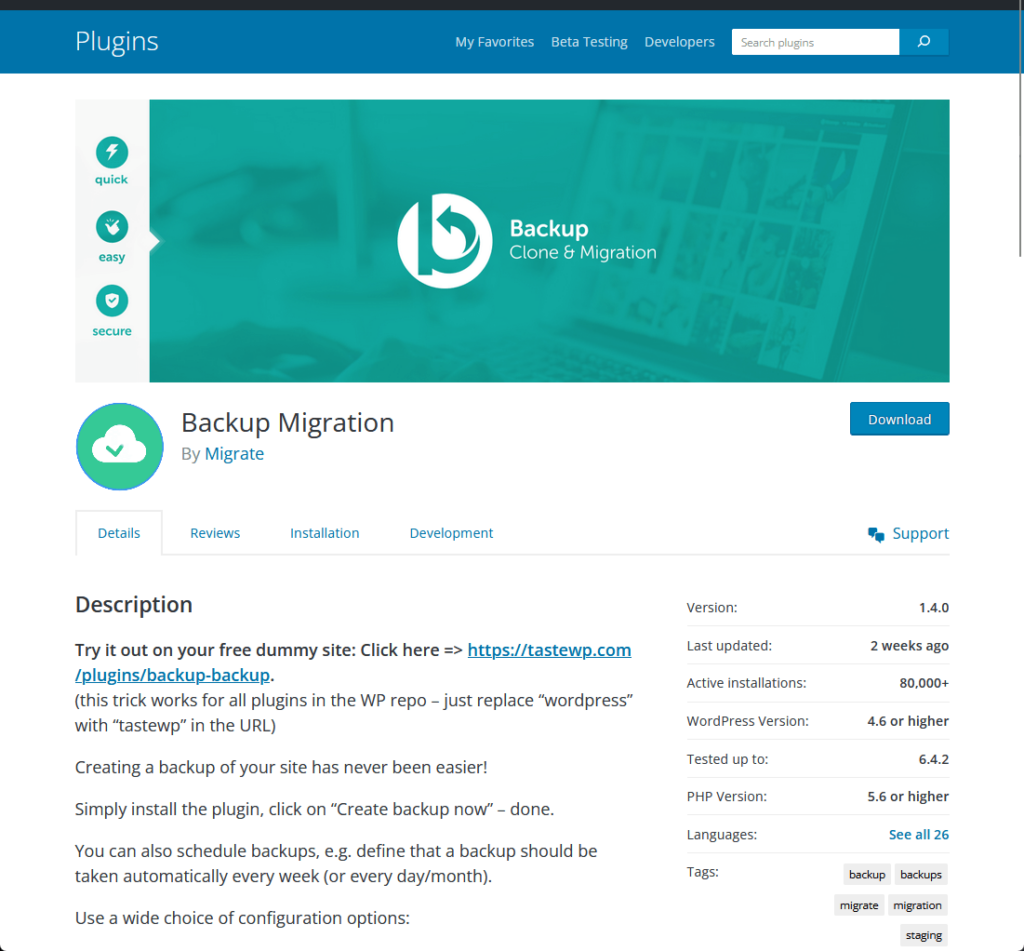Screen dimensions: 1024x951
Task: Click the Active installations 80,000+ value
Action: [923, 683]
